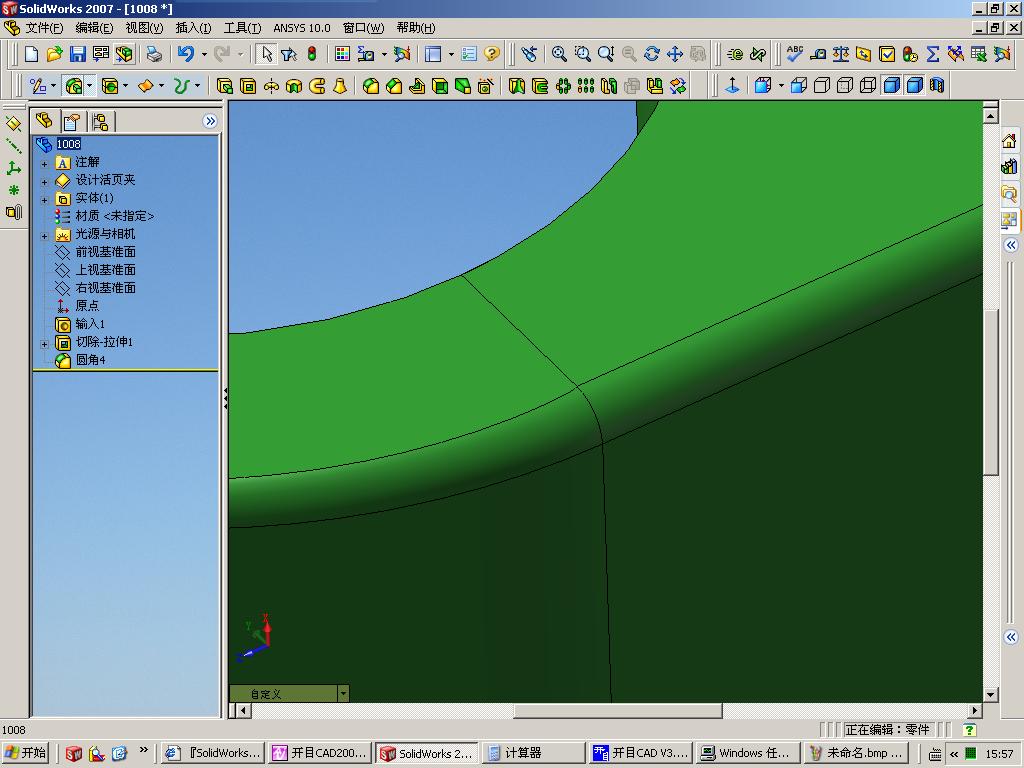This screenshot has height=768, width=1024.
Task: Toggle Shaded With Edges display mode
Action: click(891, 86)
